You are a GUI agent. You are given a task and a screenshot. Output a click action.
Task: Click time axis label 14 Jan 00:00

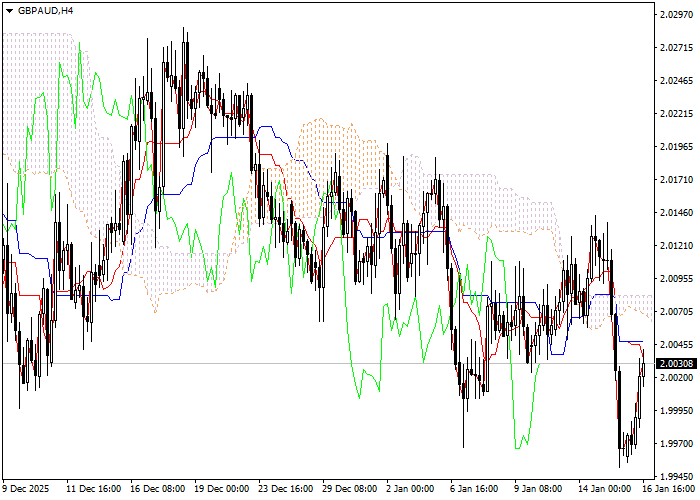click(605, 489)
